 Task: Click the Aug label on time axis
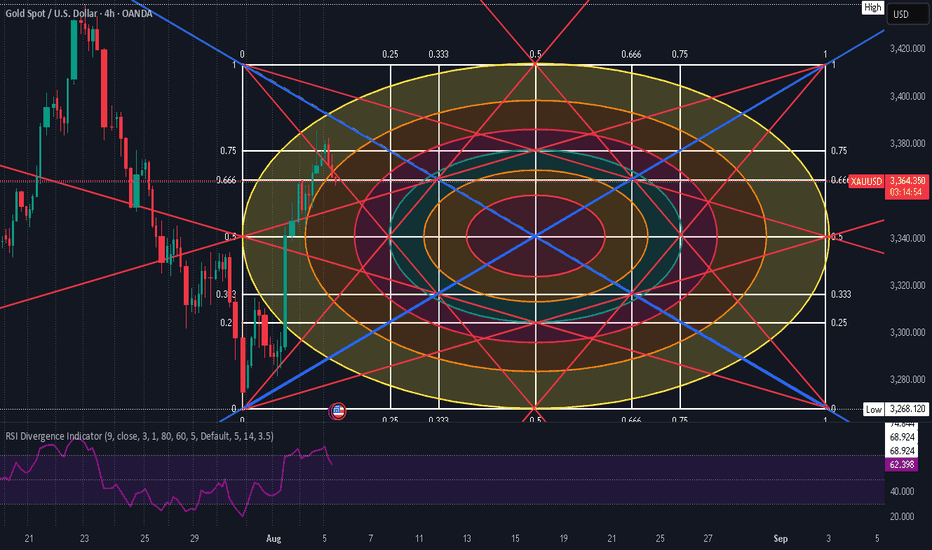click(273, 539)
